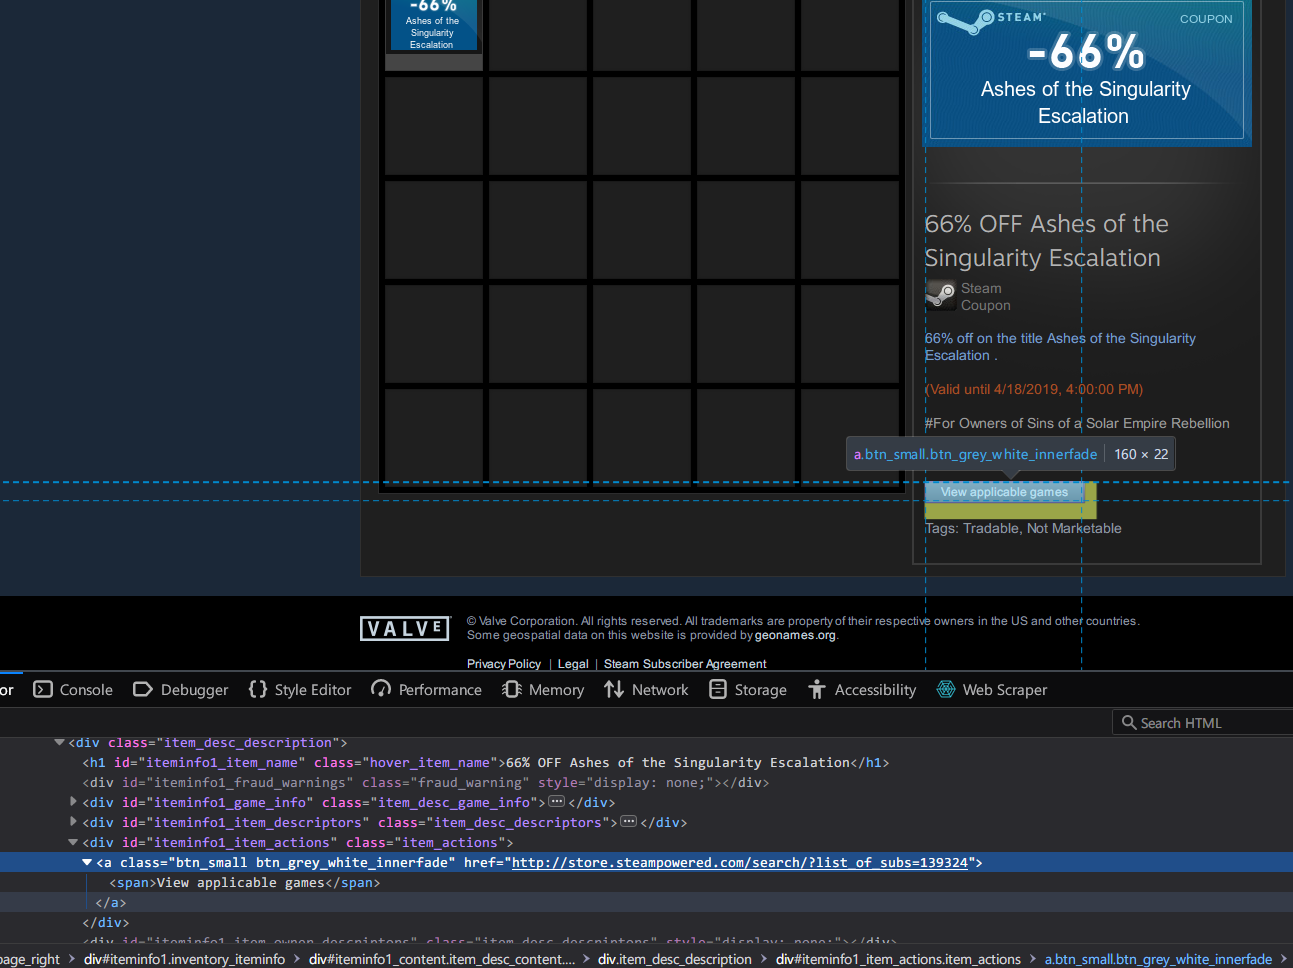Return to the Inspector tab
This screenshot has width=1293, height=968.
coord(7,689)
